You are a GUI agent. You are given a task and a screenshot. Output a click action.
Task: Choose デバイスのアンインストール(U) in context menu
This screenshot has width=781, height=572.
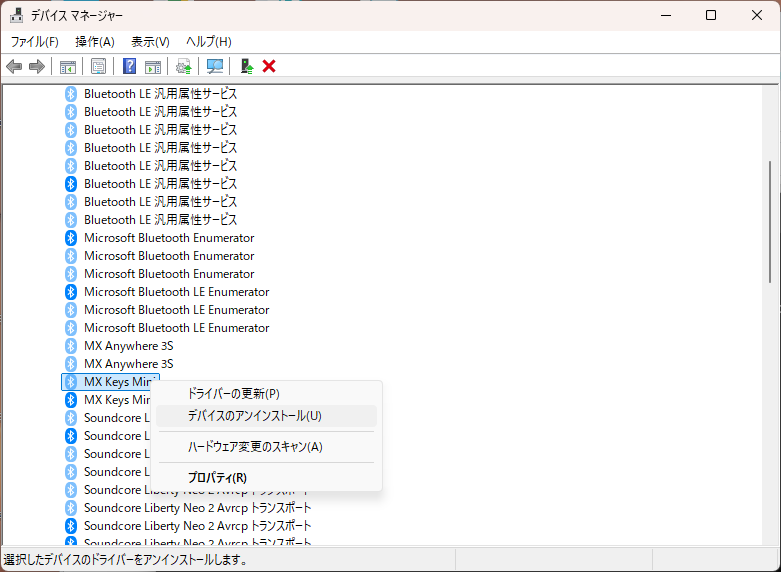266,416
